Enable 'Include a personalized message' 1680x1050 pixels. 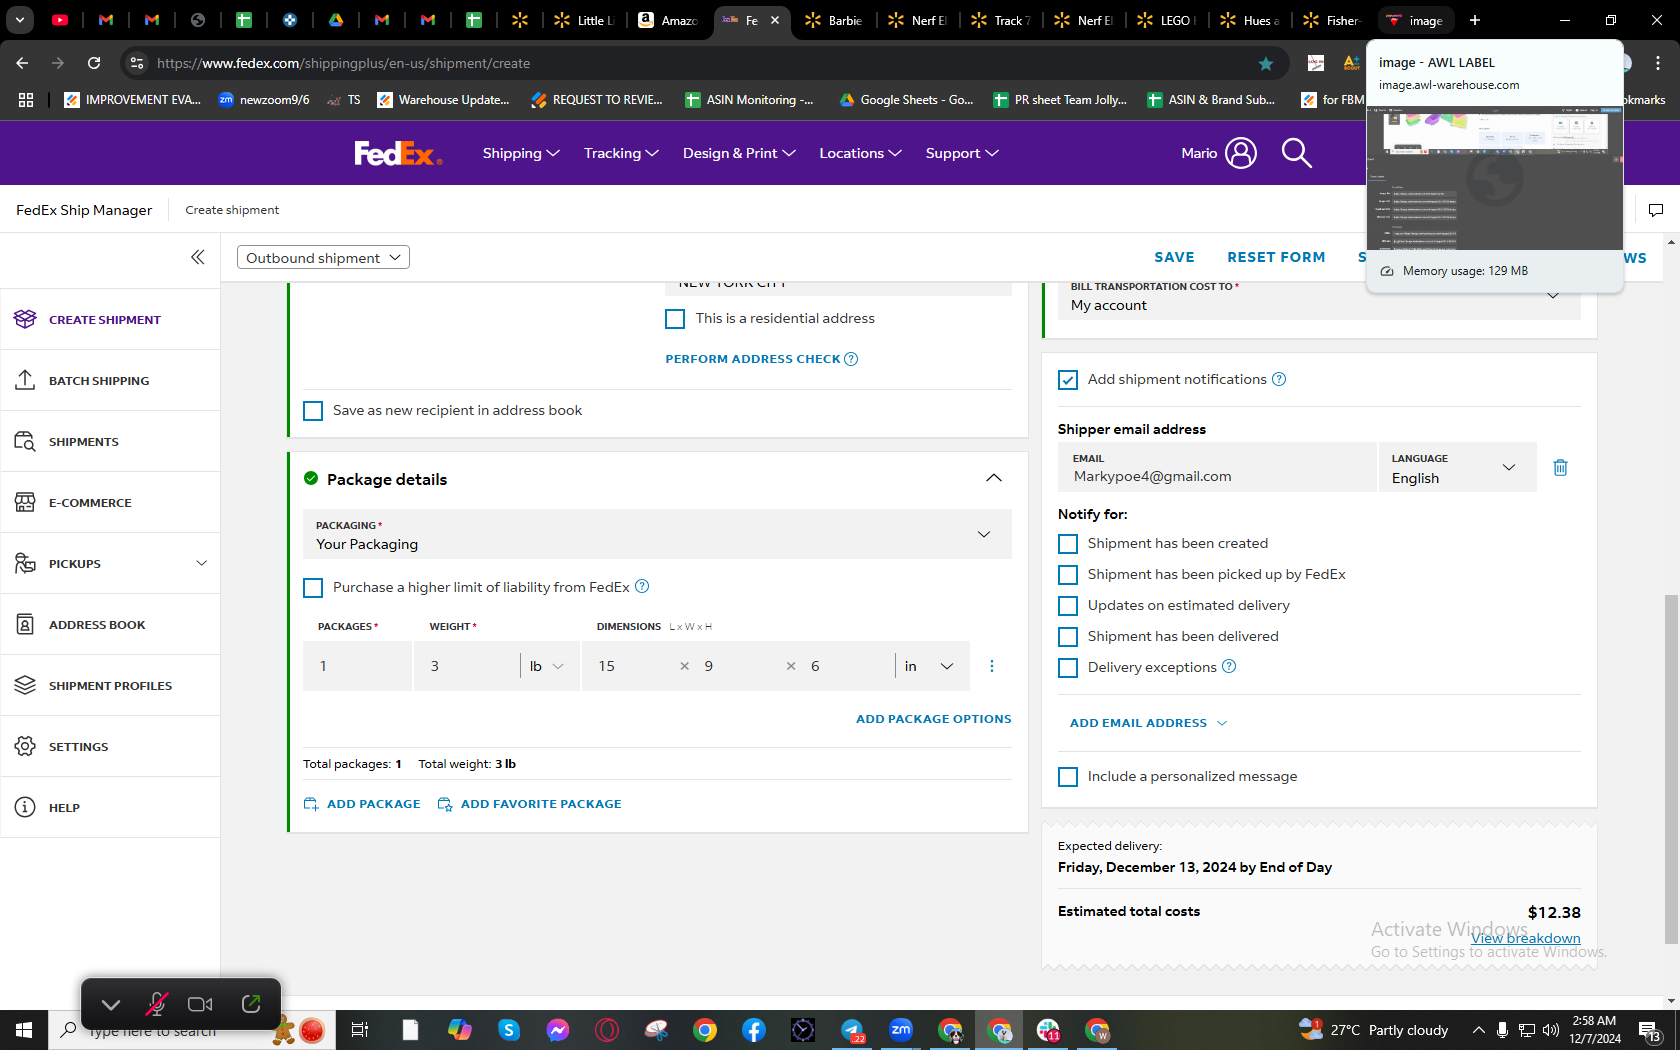(x=1068, y=777)
